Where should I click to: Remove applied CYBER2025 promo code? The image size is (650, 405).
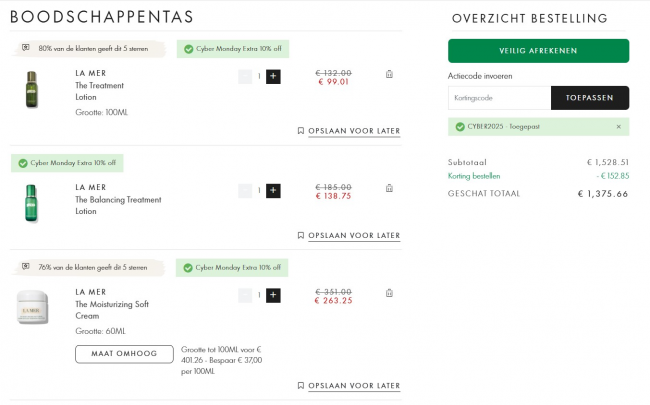click(618, 127)
